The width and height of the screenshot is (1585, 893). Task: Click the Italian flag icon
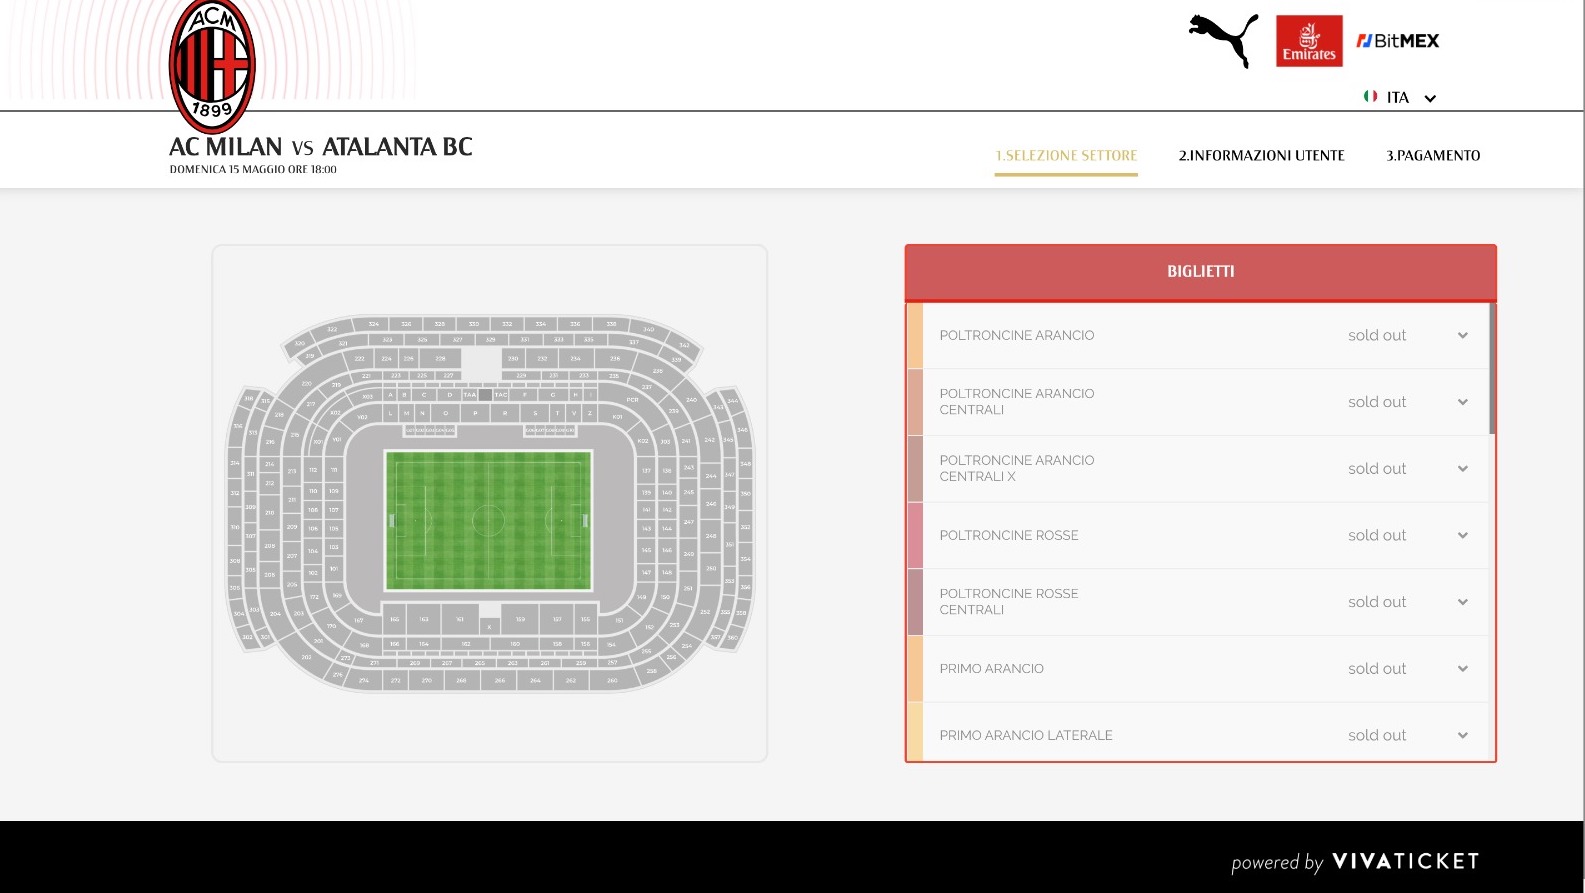pos(1370,96)
